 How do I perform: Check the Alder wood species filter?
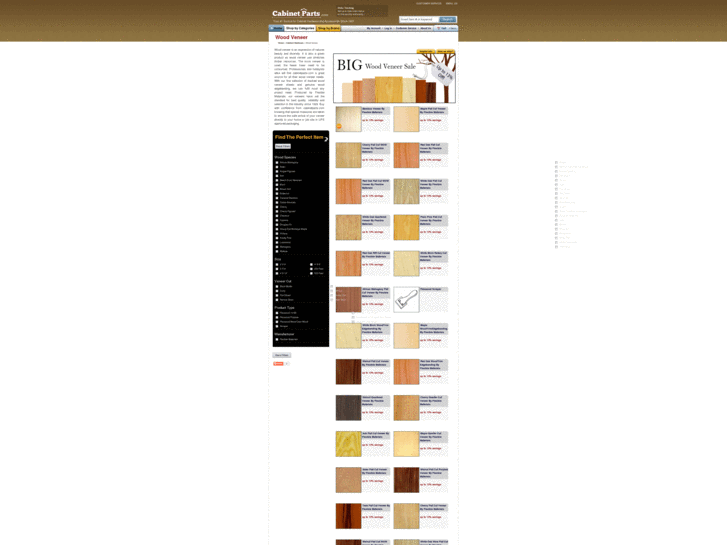(x=277, y=167)
